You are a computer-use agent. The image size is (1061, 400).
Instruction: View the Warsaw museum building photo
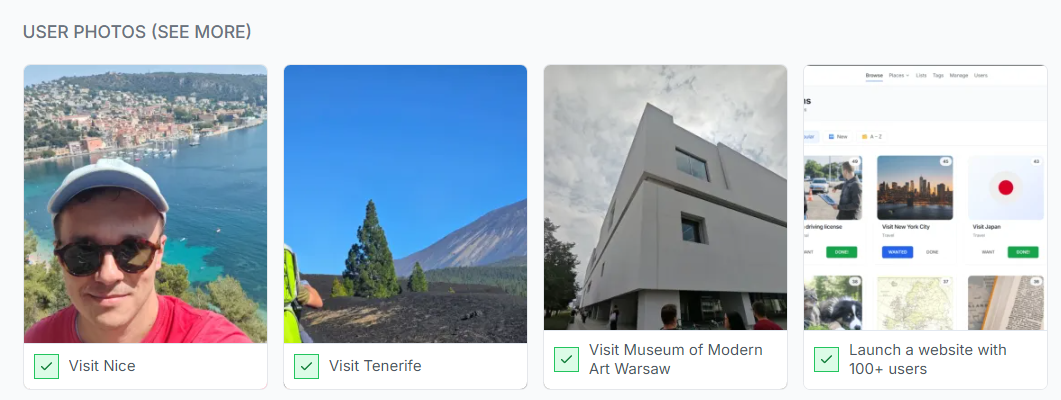pyautogui.click(x=665, y=198)
